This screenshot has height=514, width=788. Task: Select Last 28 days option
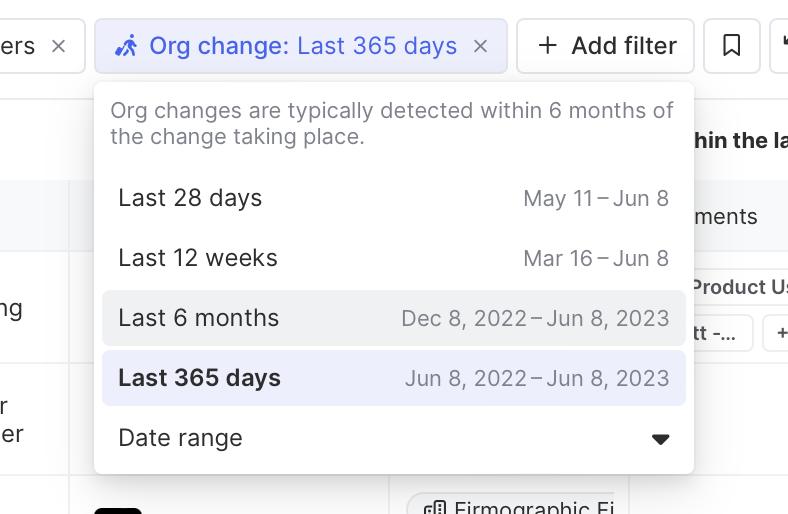190,198
